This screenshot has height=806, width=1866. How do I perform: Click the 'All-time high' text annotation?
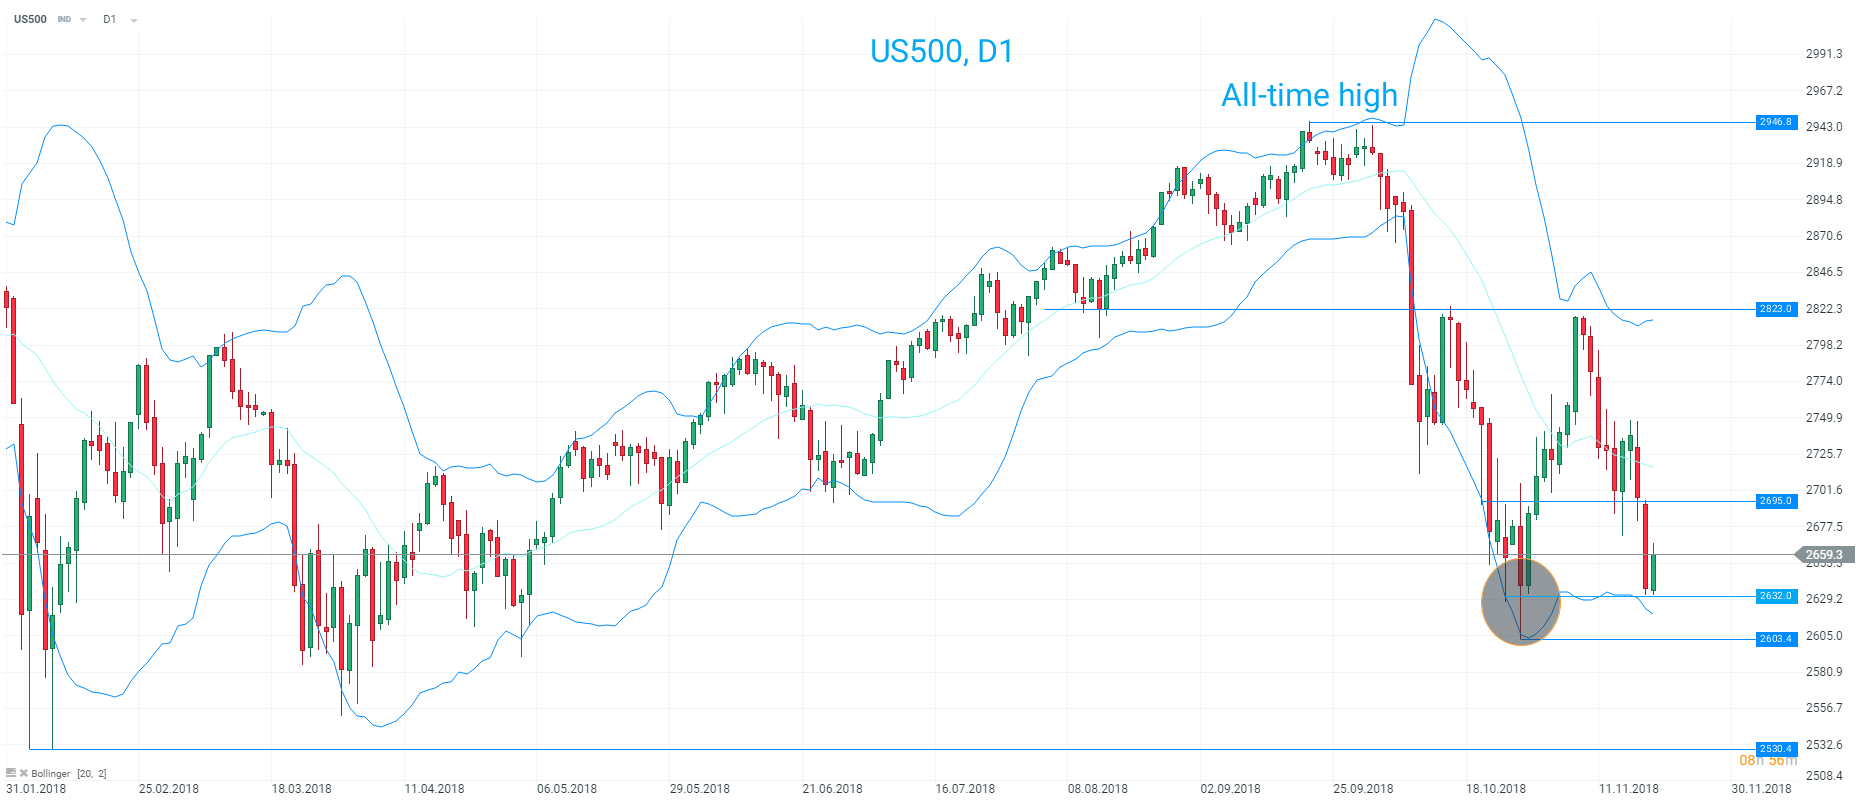click(1309, 95)
